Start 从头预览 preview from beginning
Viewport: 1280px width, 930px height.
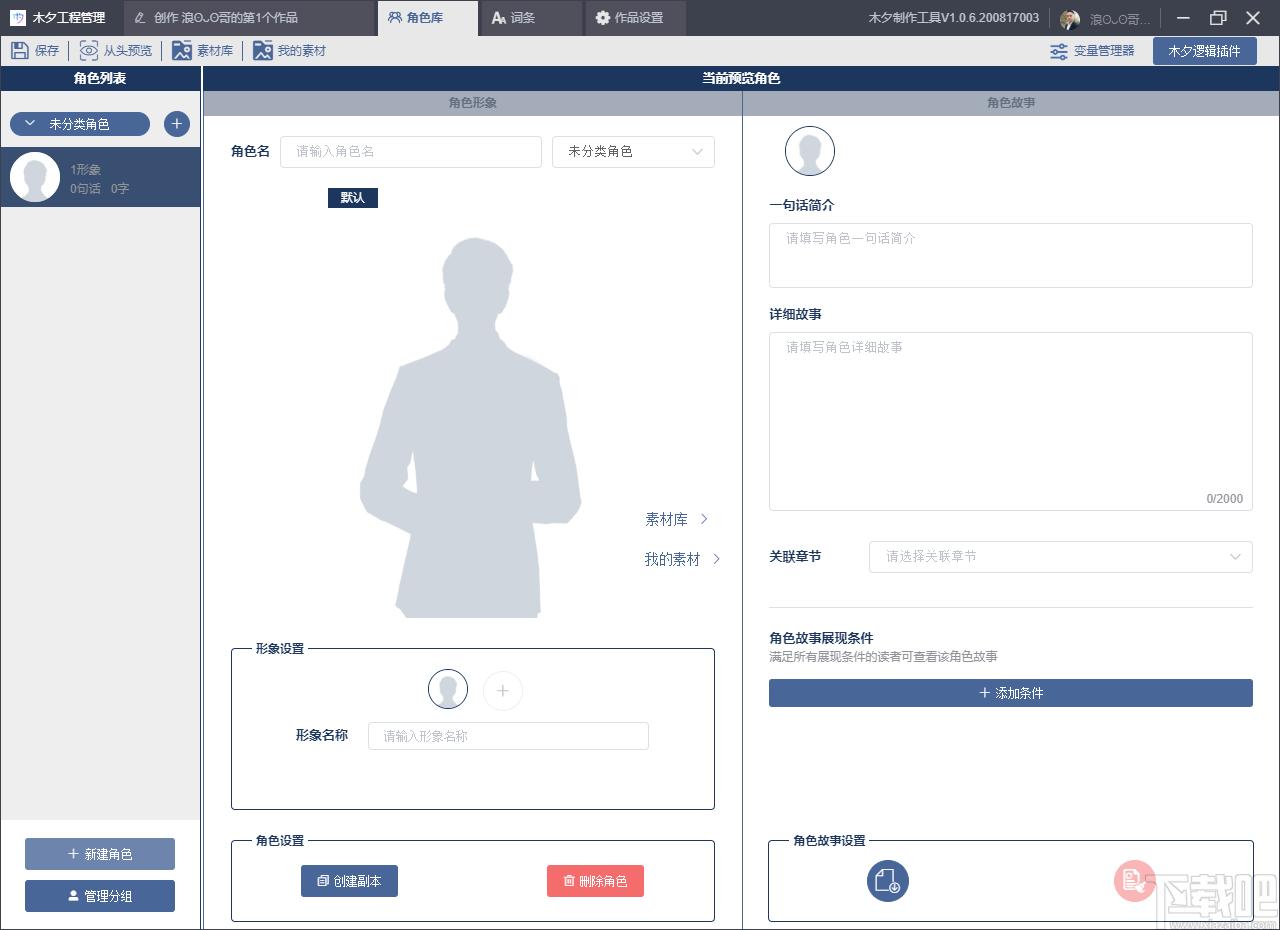115,51
